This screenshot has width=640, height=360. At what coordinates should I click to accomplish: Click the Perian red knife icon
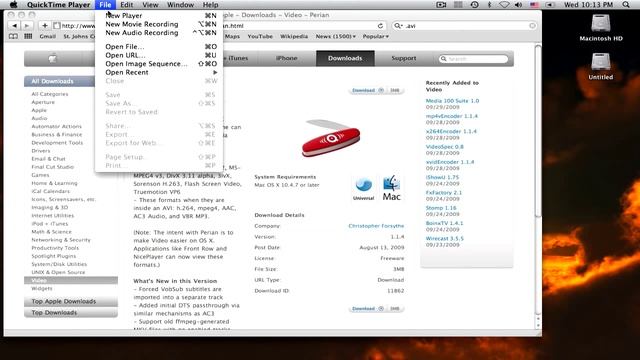click(x=331, y=138)
